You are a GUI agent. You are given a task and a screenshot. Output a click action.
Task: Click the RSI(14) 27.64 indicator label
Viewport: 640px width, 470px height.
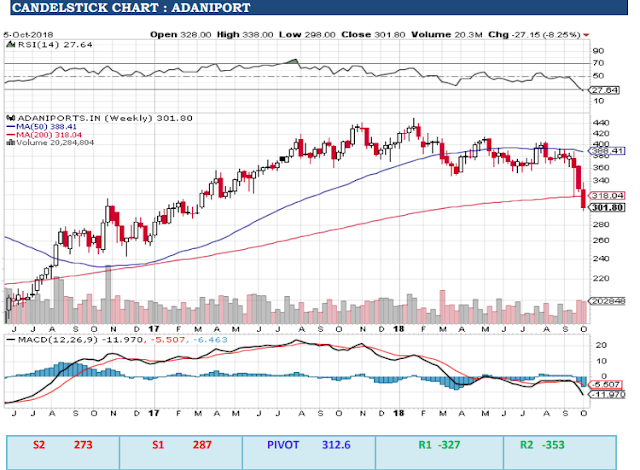coord(55,44)
